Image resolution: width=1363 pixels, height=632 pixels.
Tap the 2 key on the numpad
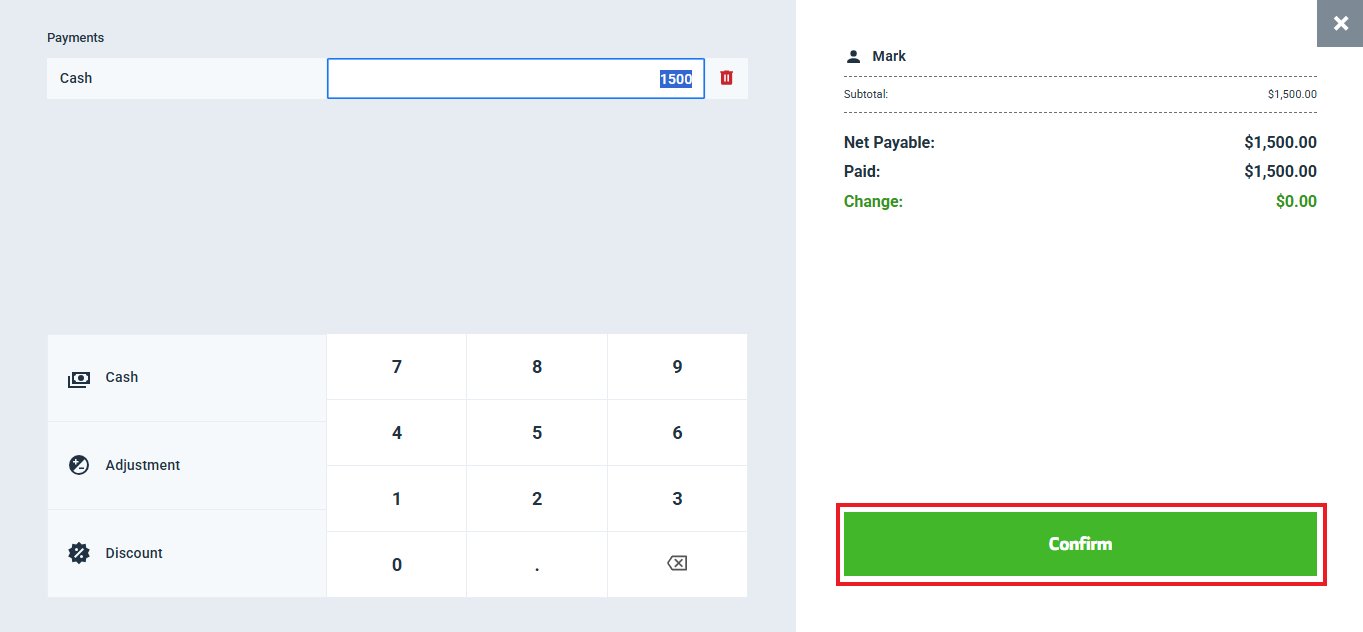(x=537, y=499)
